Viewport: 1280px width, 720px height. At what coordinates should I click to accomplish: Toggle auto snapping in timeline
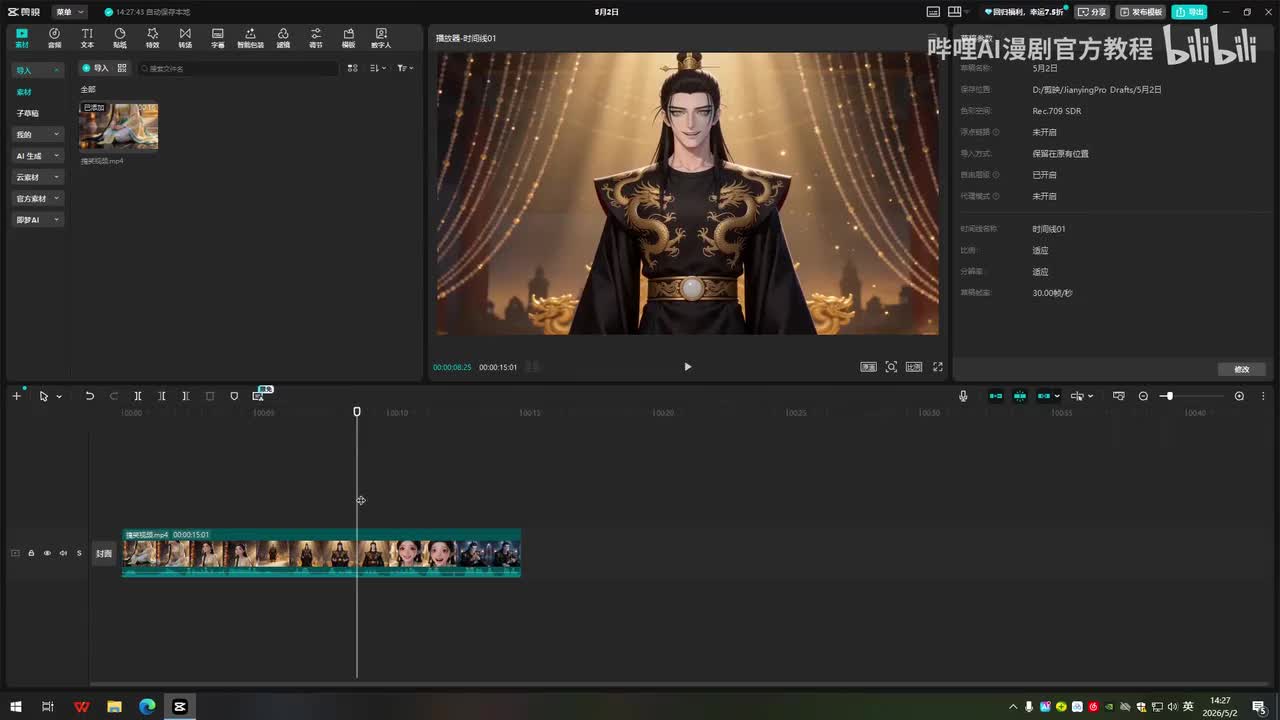coord(1020,396)
